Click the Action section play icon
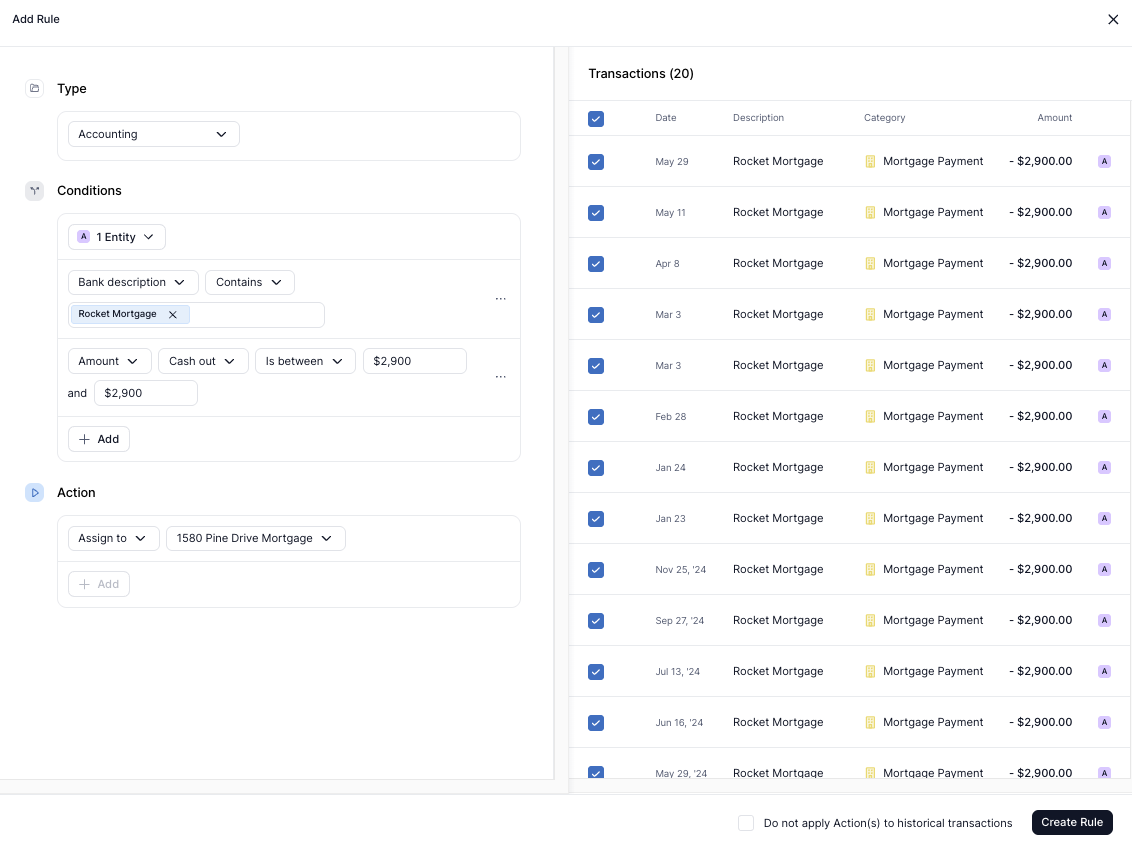Screen dimensions: 1132x844 pyautogui.click(x=34, y=493)
